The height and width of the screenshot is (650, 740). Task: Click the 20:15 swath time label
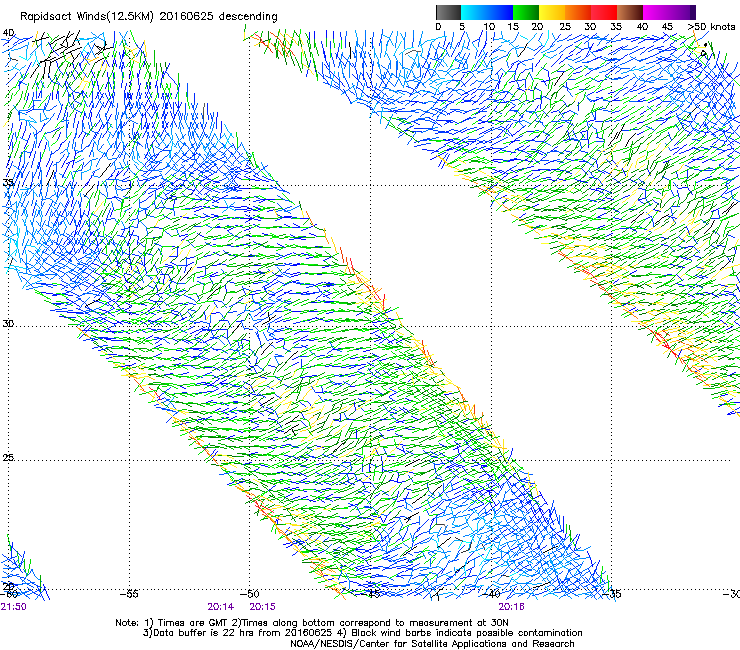tap(262, 607)
